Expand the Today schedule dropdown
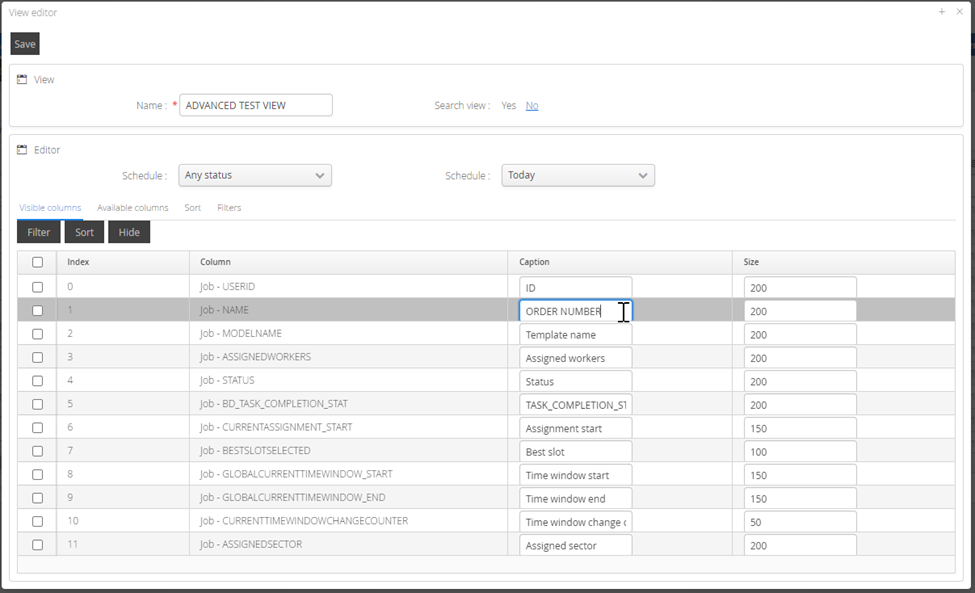This screenshot has height=593, width=975. (x=578, y=175)
